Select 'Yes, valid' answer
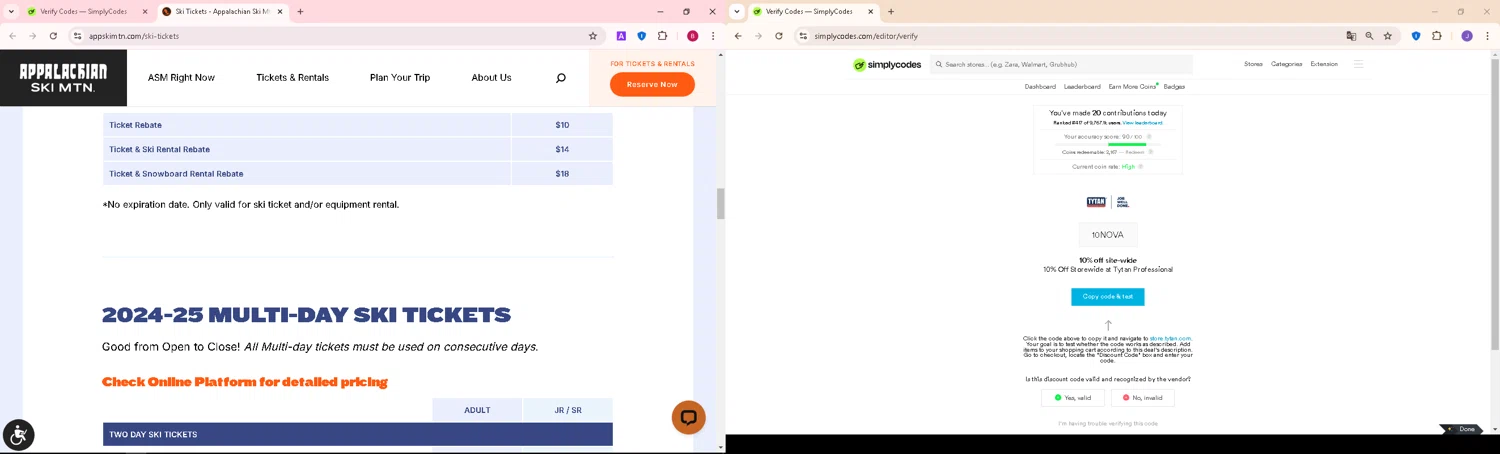Viewport: 1500px width, 454px height. [1073, 398]
